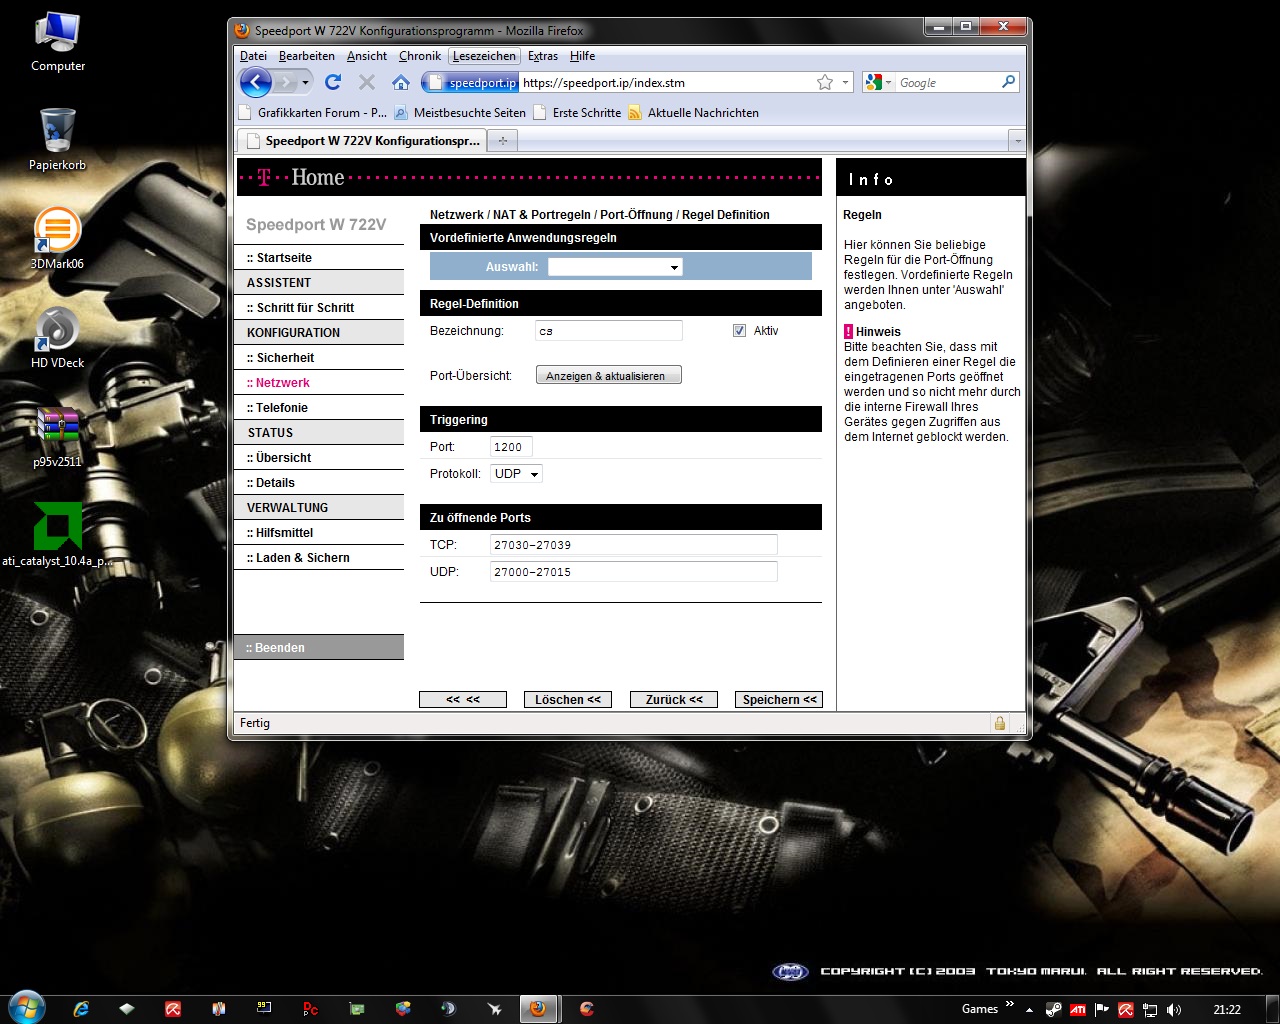Open the Grafikkarten Forum bookmark

[313, 112]
